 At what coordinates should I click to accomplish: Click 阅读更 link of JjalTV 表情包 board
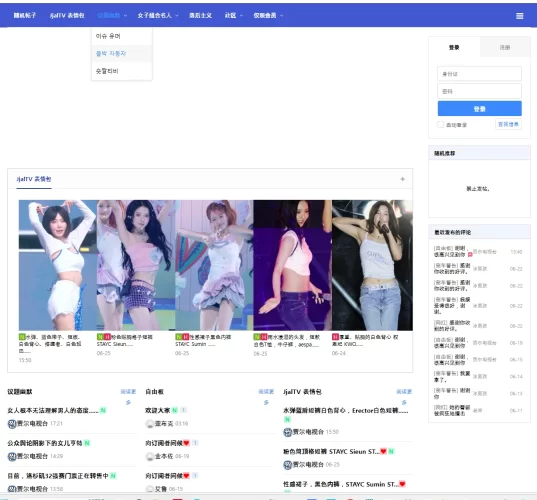(404, 391)
